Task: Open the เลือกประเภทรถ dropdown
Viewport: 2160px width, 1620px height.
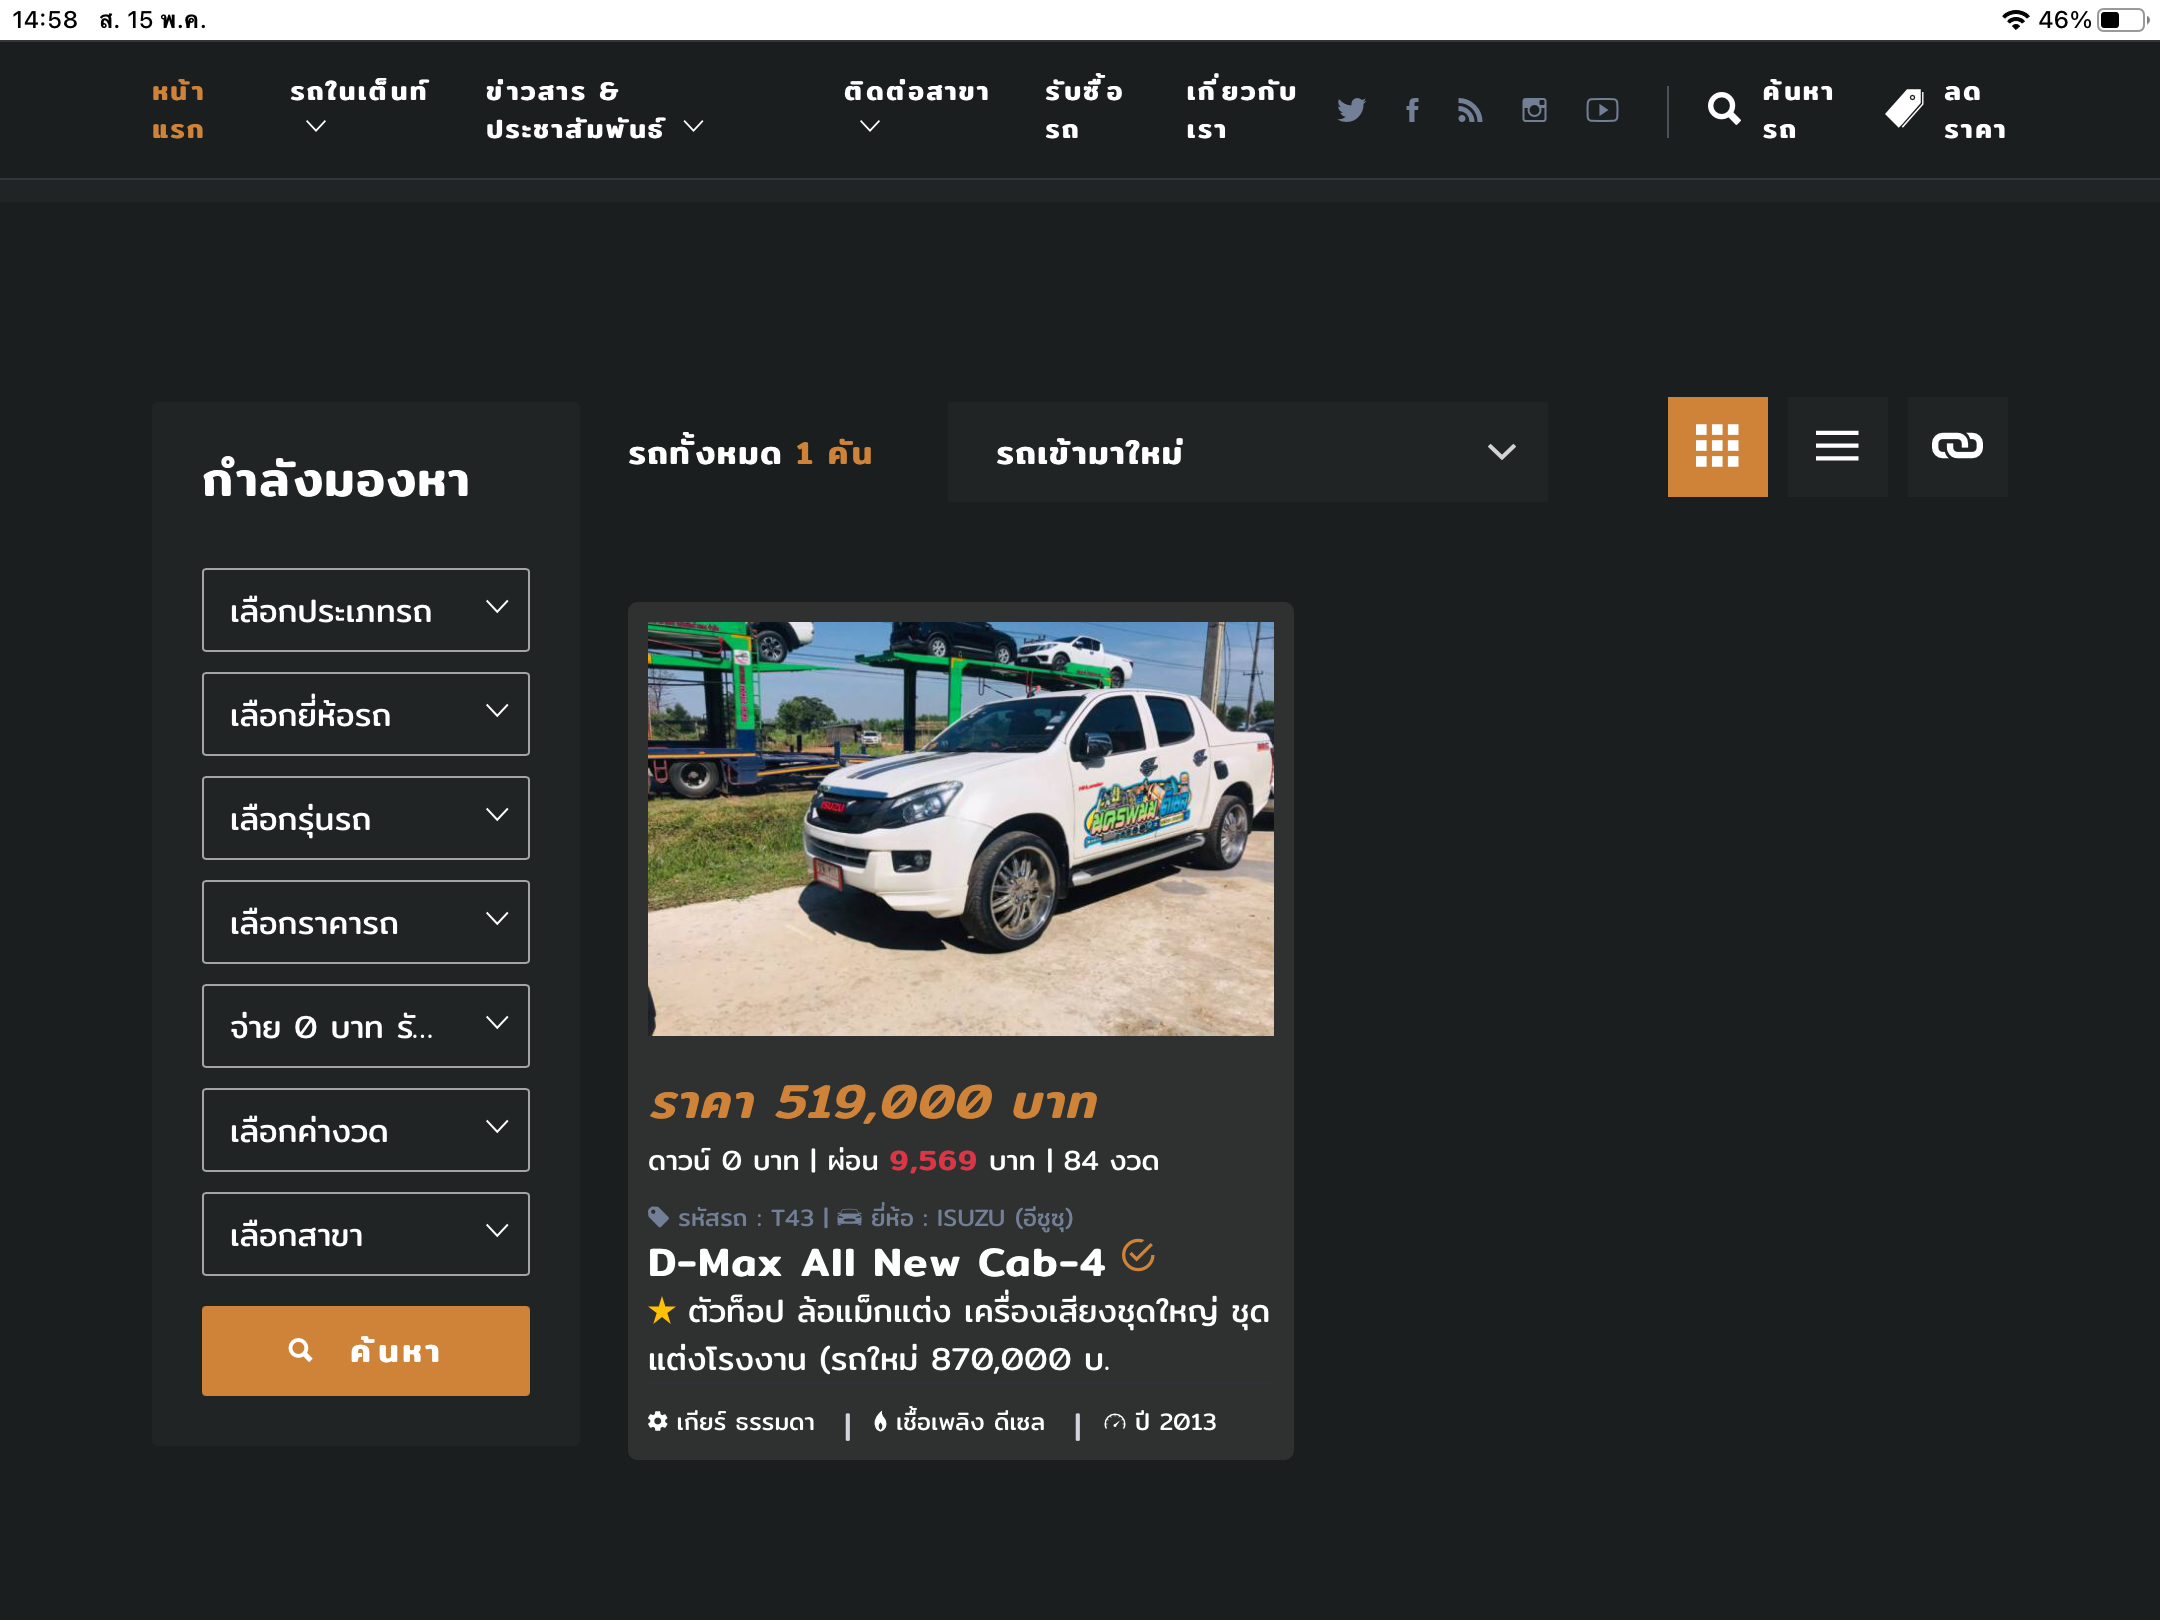Action: point(365,610)
